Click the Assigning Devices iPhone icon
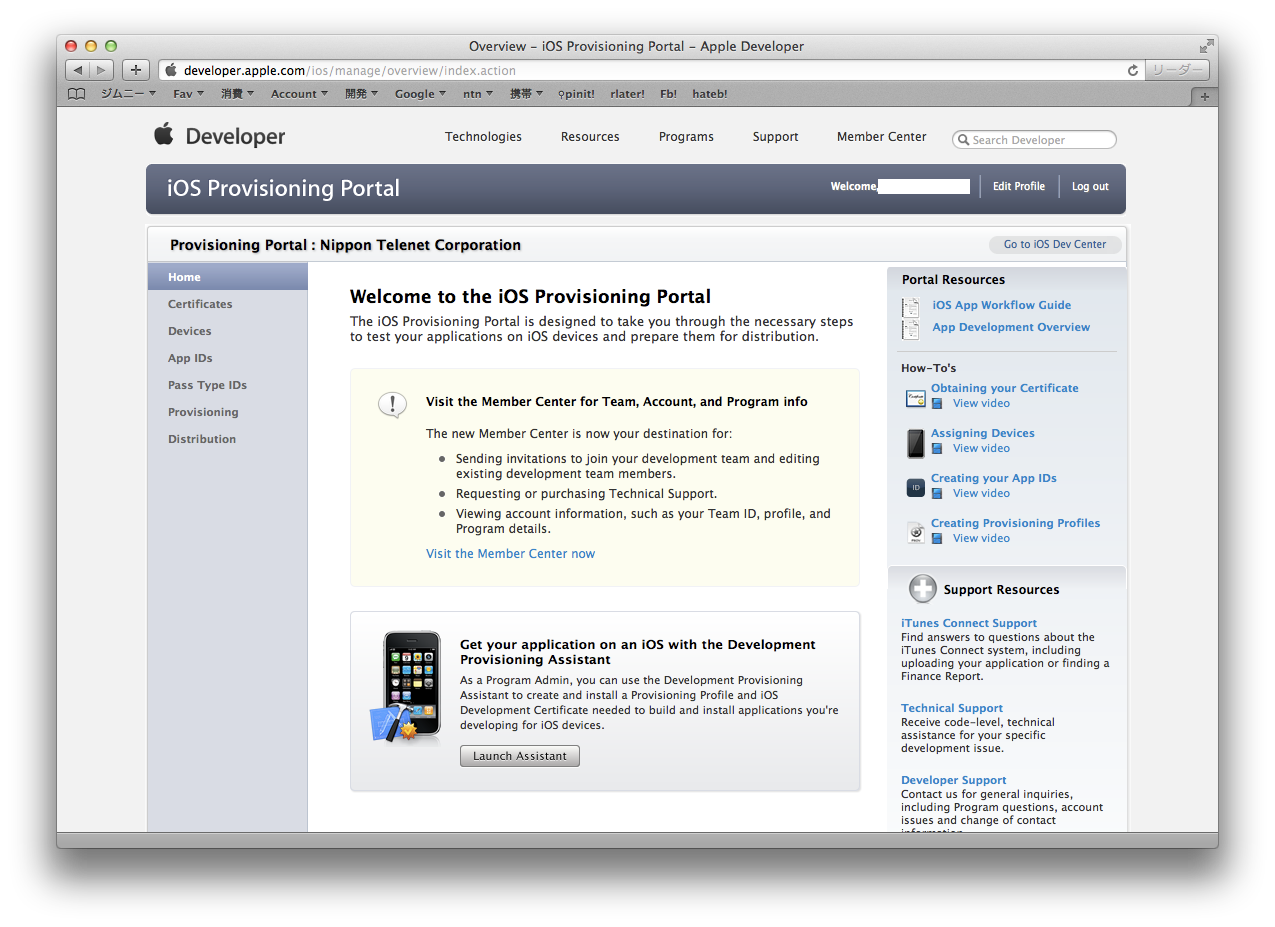Image resolution: width=1275 pixels, height=927 pixels. [x=915, y=443]
